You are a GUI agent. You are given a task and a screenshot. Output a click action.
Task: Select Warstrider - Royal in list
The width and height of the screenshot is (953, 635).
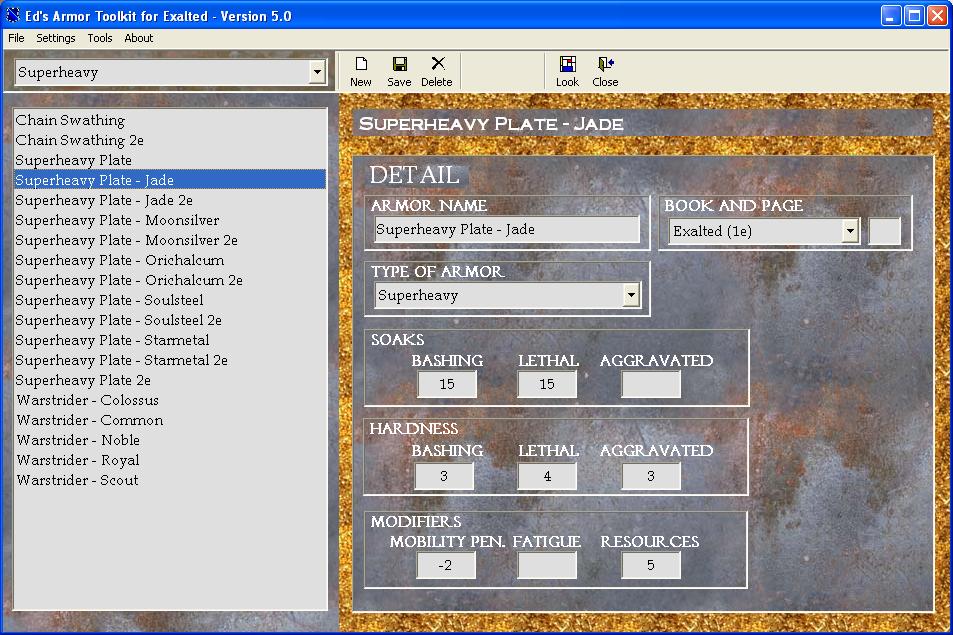point(170,461)
